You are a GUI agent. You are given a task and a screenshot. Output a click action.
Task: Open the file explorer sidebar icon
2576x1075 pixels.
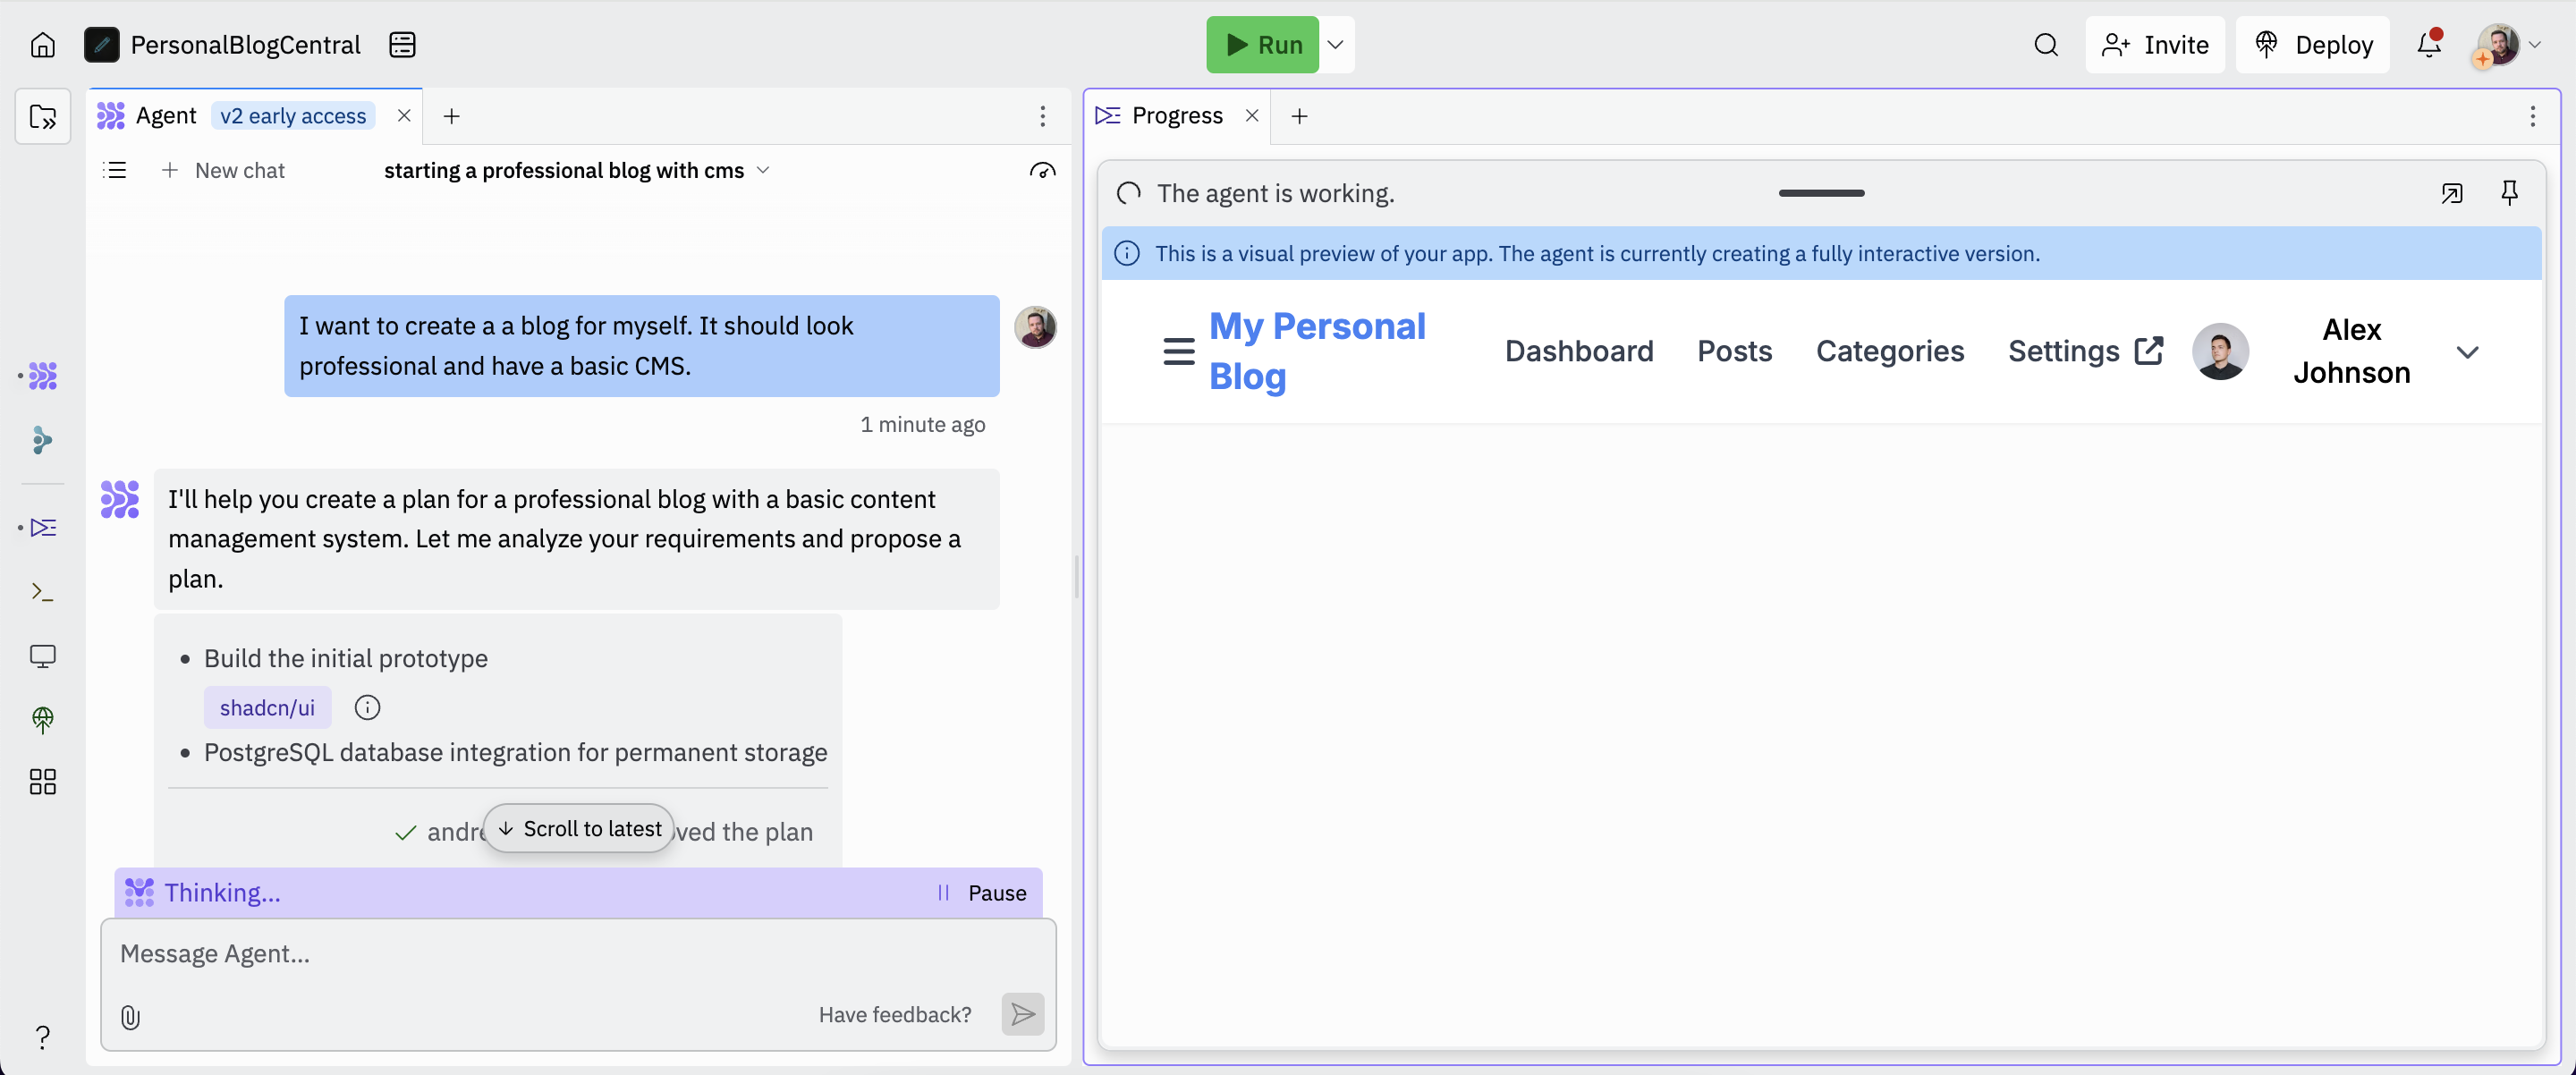pyautogui.click(x=42, y=117)
